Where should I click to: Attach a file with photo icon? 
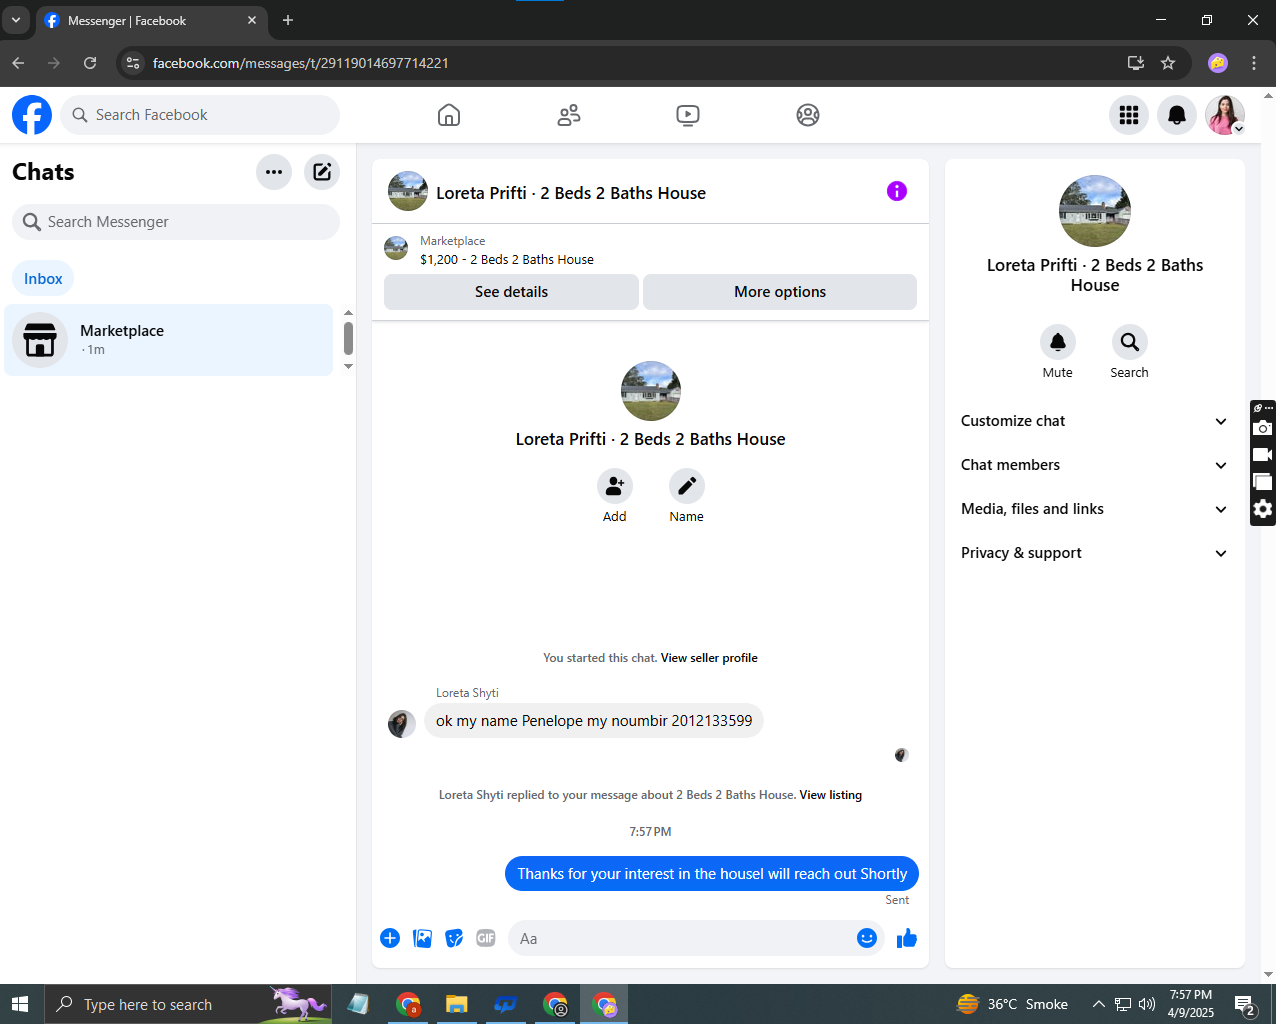point(423,938)
